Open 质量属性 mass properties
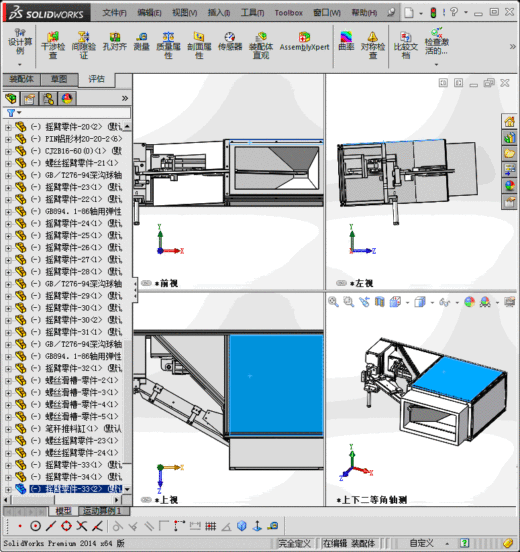The image size is (520, 552). click(168, 45)
